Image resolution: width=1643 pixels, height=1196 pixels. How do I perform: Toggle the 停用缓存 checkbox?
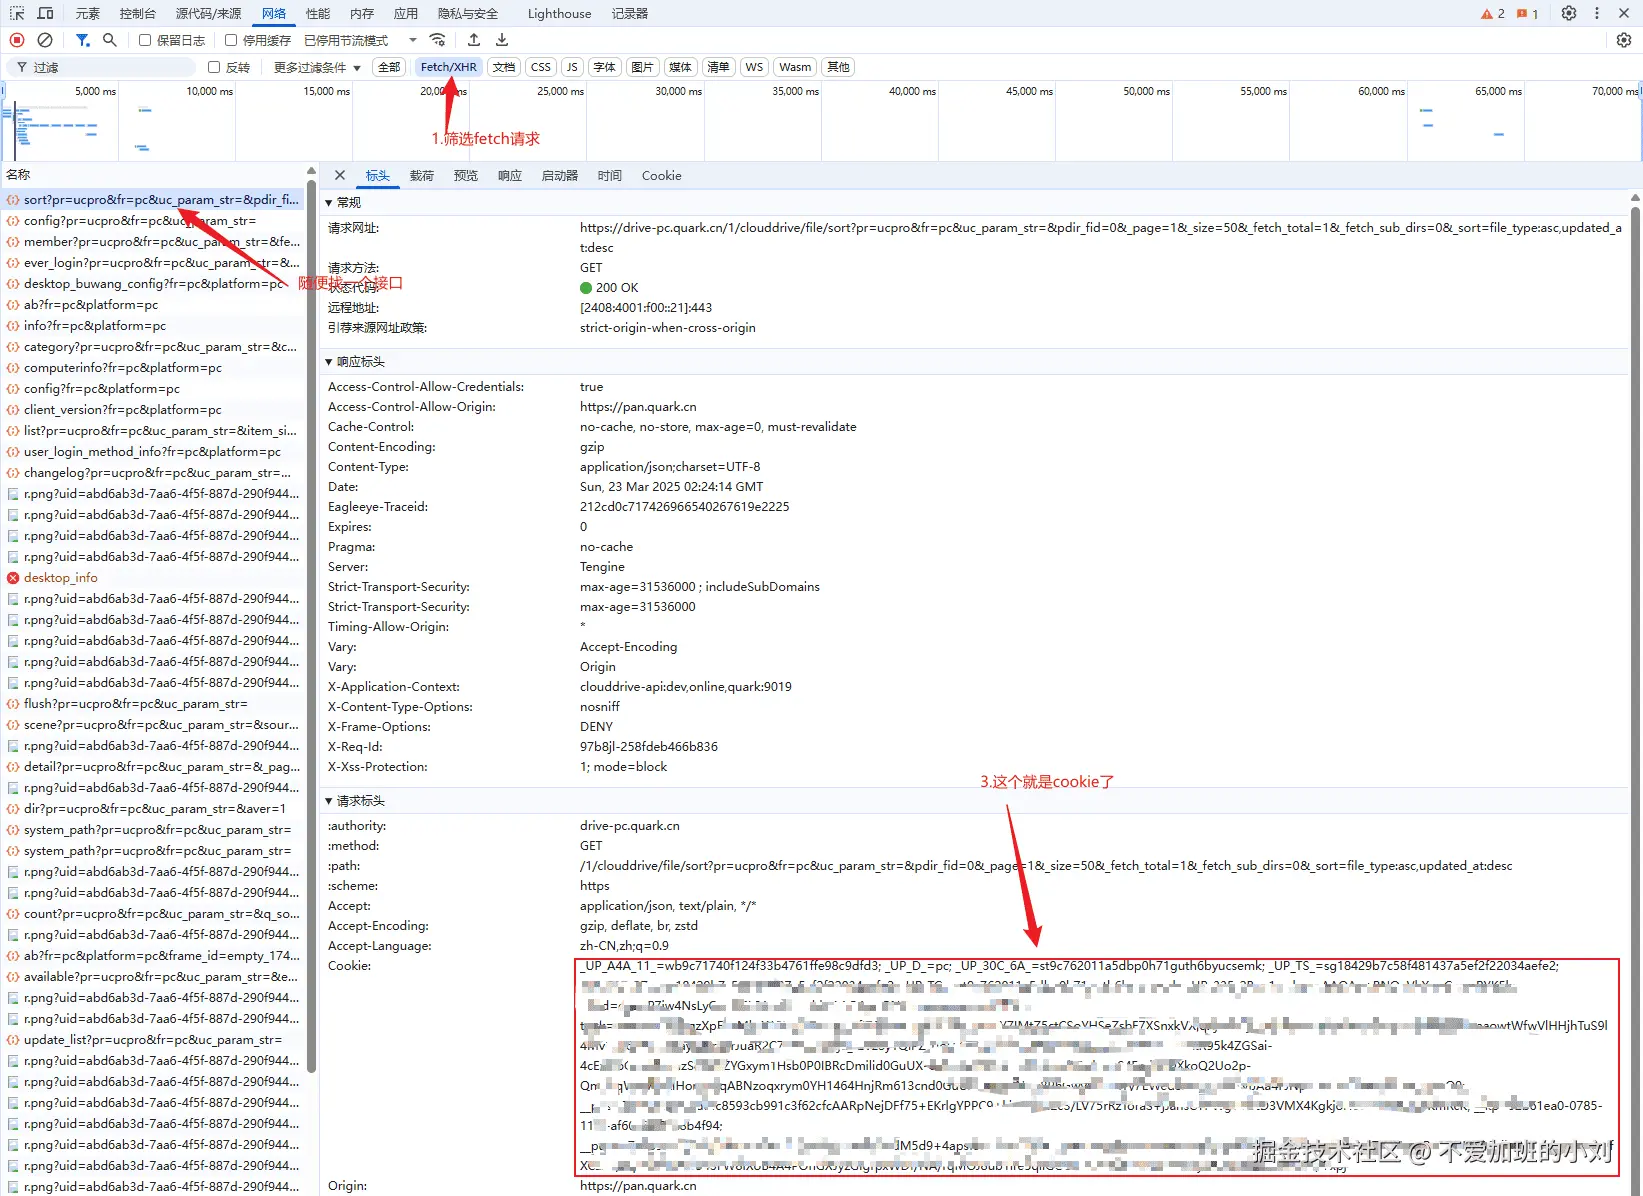point(231,40)
